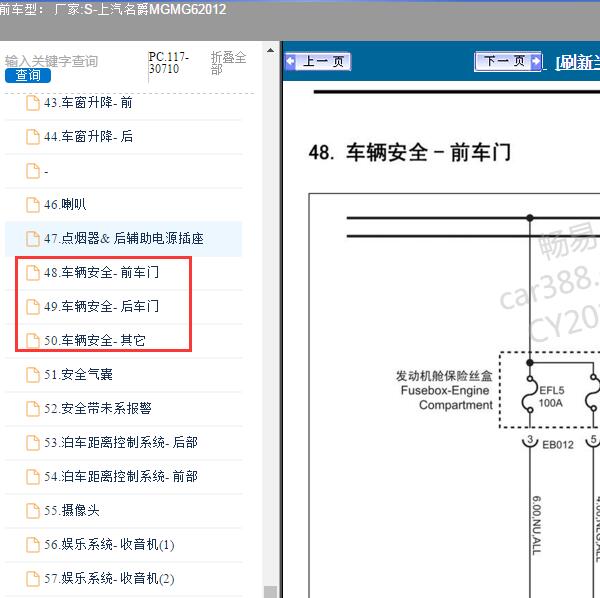Open 52.安全带未系报警 entry
The height and width of the screenshot is (598, 600).
click(x=98, y=409)
